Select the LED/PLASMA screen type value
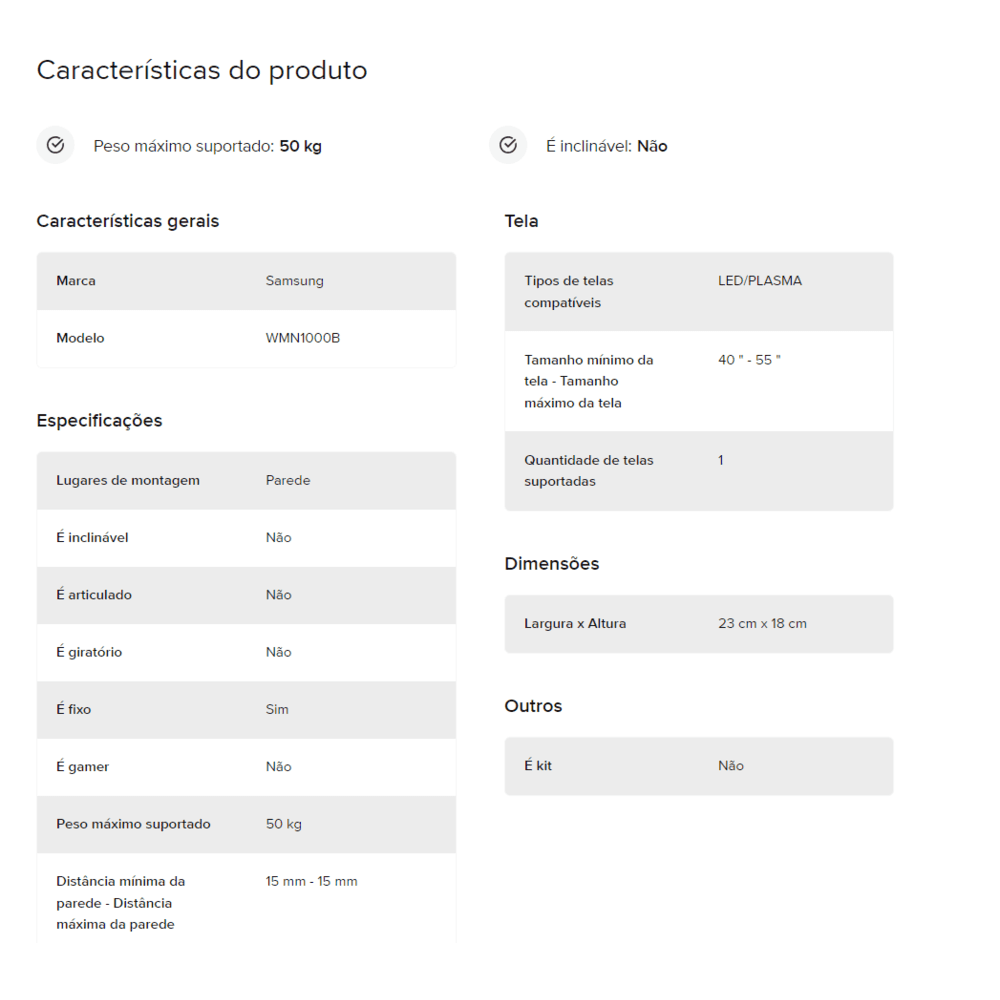 760,281
